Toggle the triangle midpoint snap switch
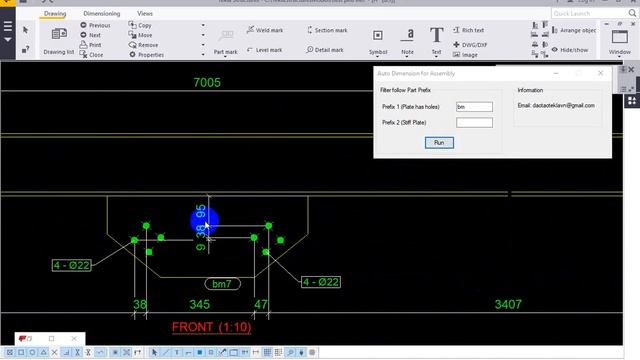Viewport: 640px width, 360px height. coord(43,352)
